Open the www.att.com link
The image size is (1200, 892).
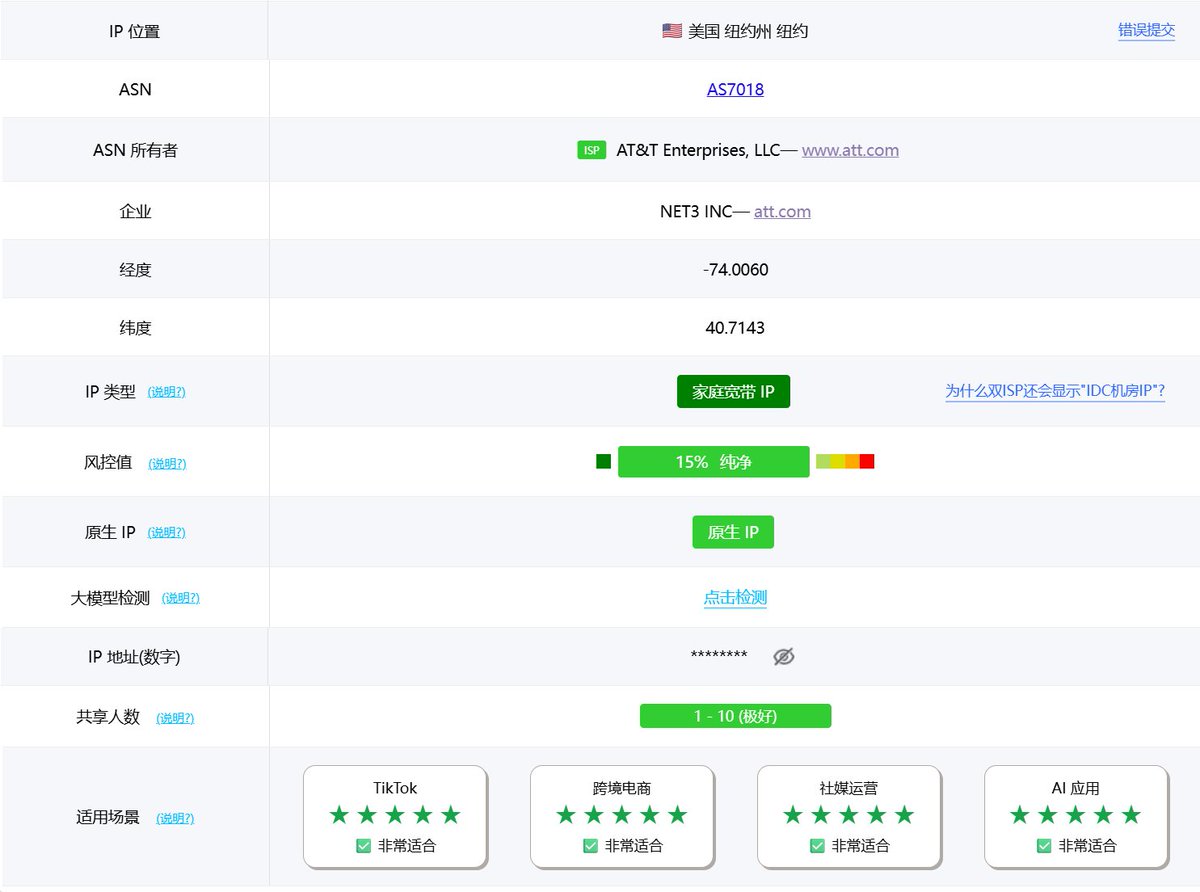coord(850,150)
